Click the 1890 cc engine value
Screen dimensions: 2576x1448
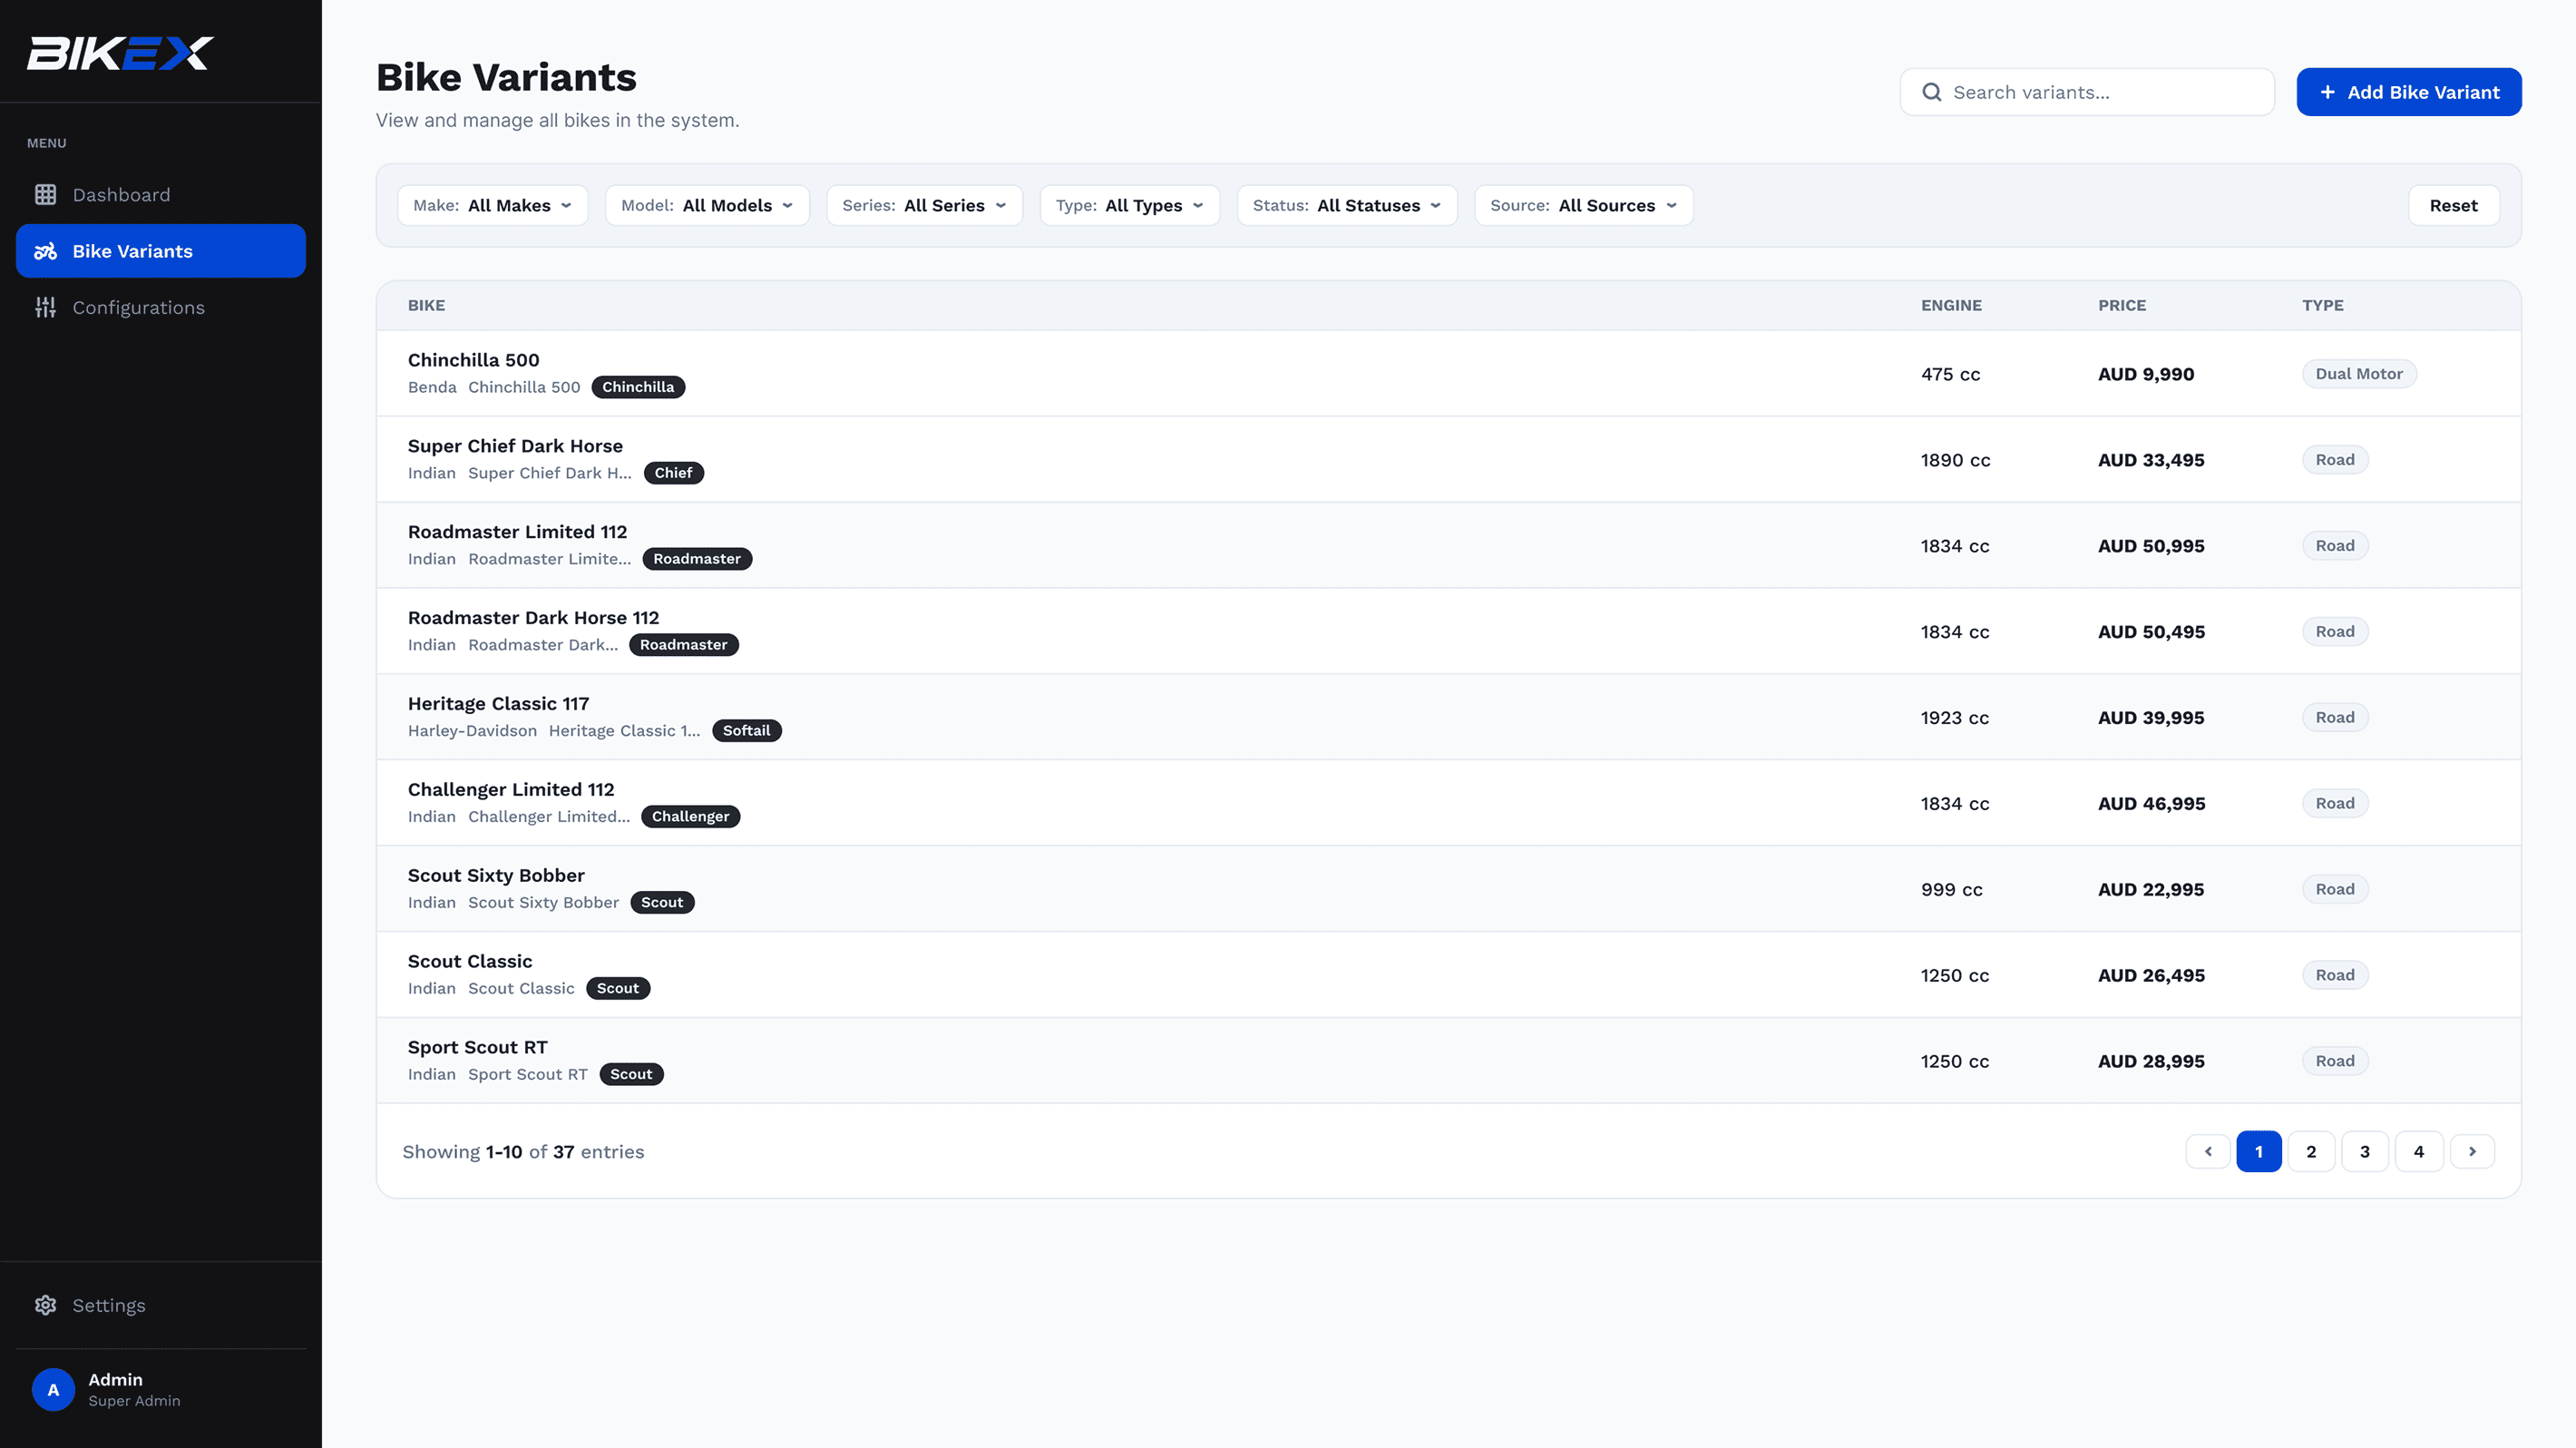[x=1955, y=460]
